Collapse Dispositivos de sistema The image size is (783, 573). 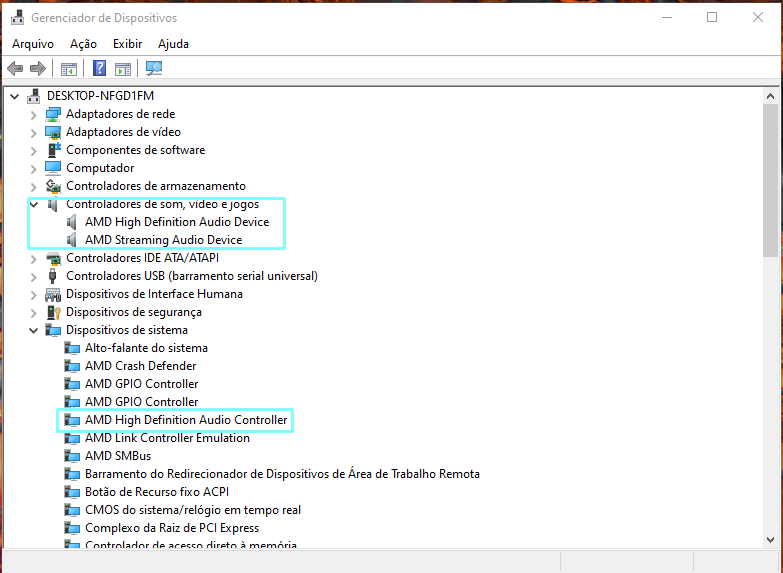pyautogui.click(x=33, y=330)
